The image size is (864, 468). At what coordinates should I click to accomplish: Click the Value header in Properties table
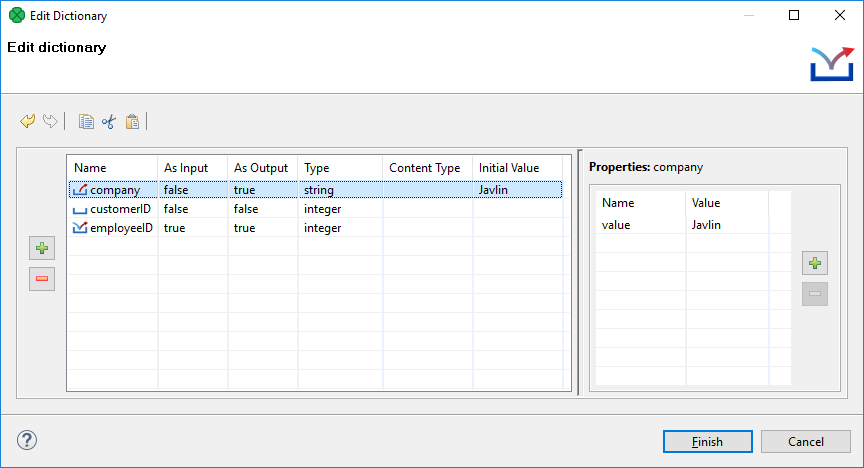(x=727, y=203)
